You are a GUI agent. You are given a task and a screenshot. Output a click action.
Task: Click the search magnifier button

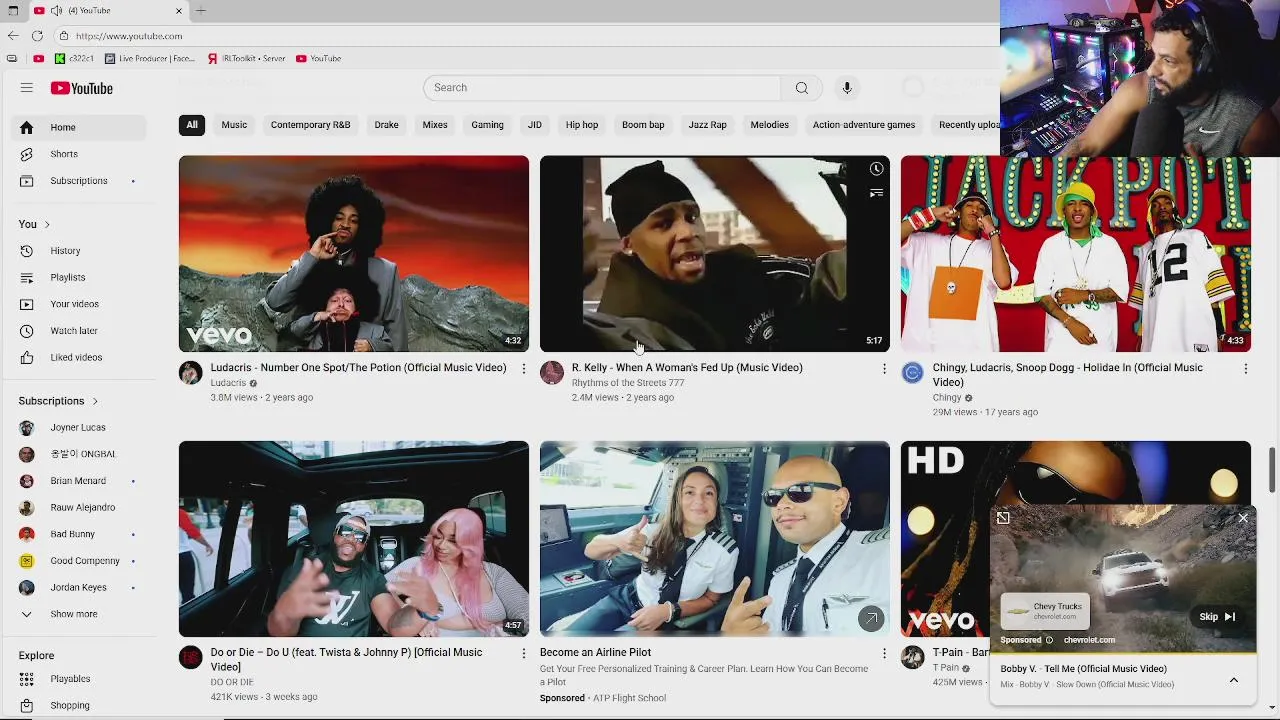coord(801,88)
